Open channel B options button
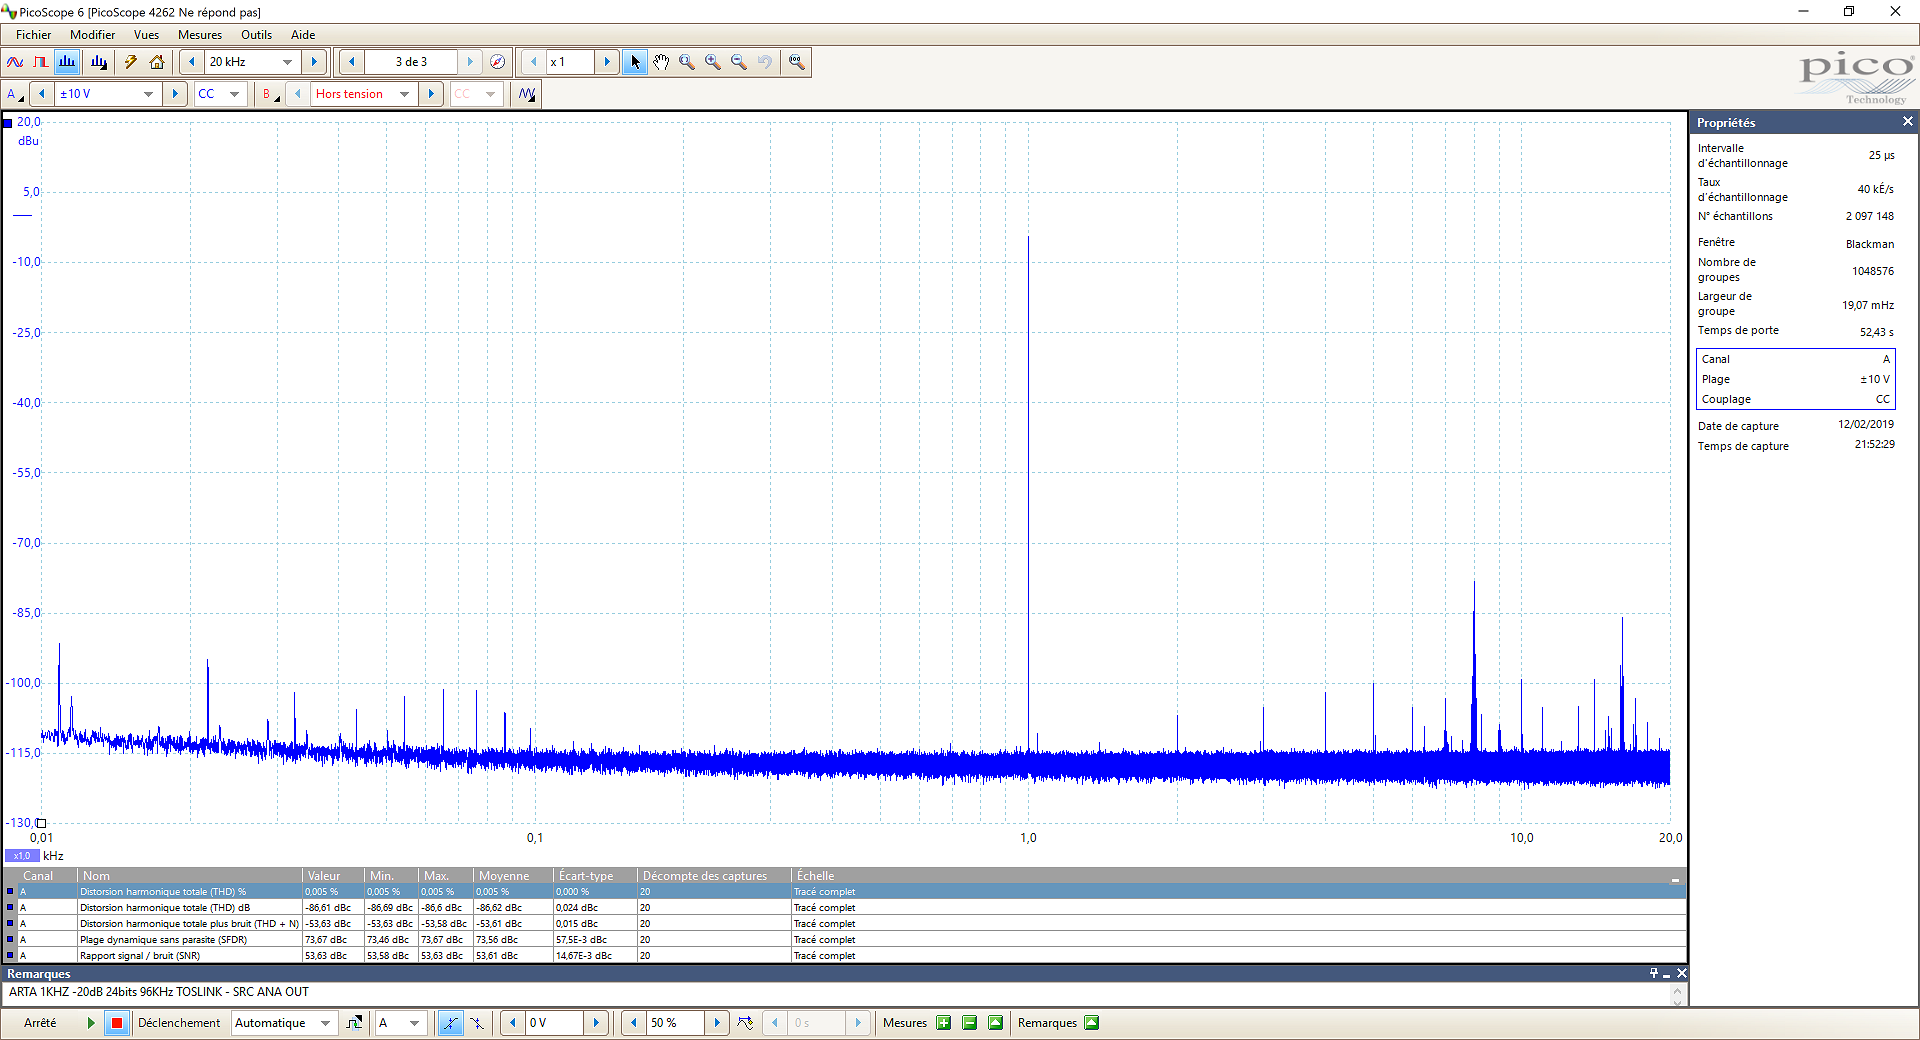Image resolution: width=1920 pixels, height=1040 pixels. 269,94
